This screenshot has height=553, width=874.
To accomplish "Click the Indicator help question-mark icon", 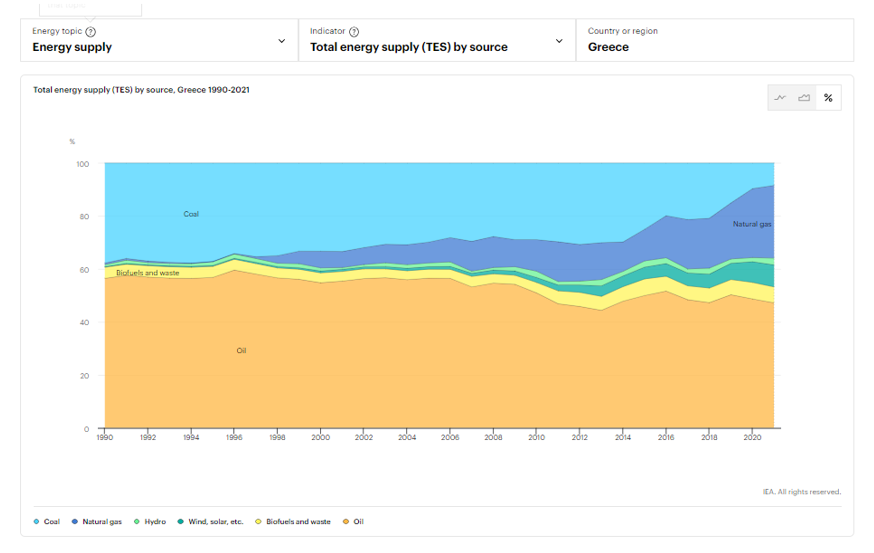I will click(354, 32).
